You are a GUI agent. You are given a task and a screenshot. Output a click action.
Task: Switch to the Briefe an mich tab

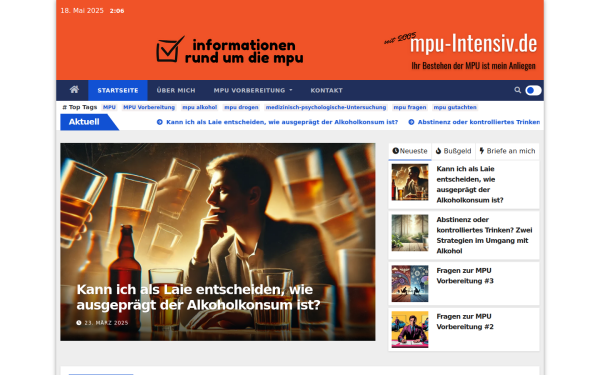tap(507, 151)
